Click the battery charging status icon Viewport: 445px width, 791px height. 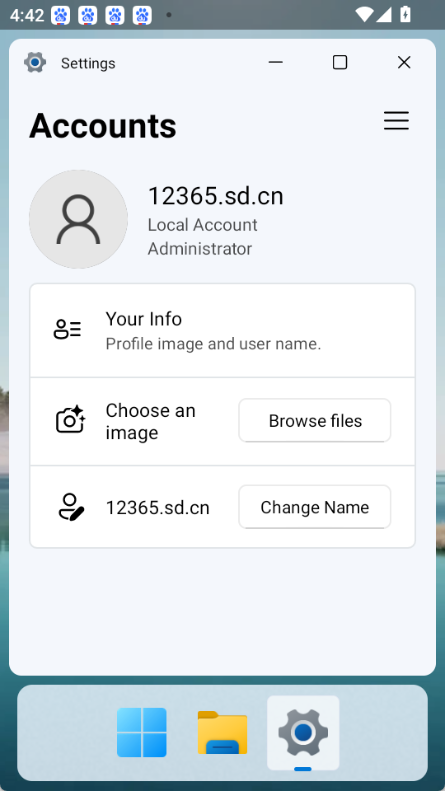coord(405,15)
